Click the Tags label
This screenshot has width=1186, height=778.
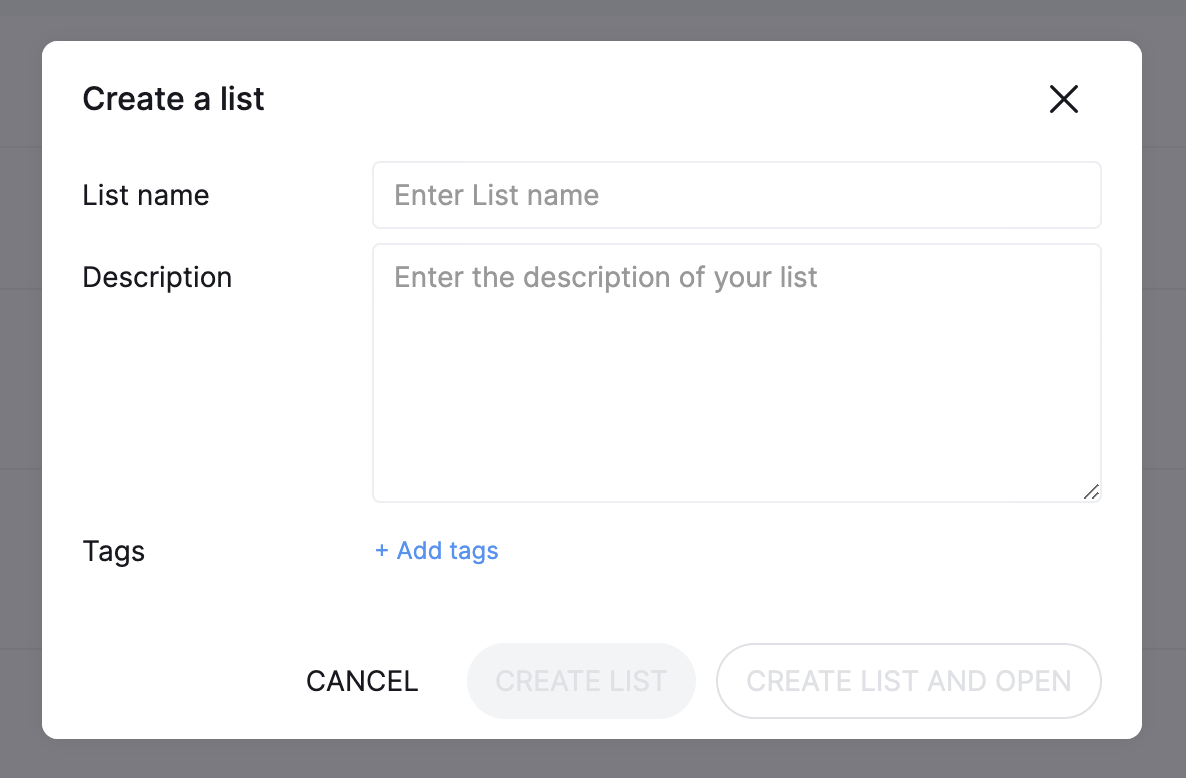[x=113, y=551]
